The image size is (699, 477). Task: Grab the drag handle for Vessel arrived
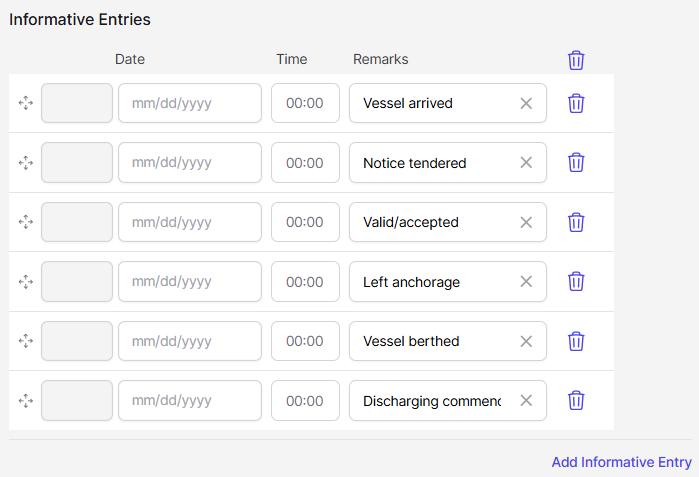point(26,103)
